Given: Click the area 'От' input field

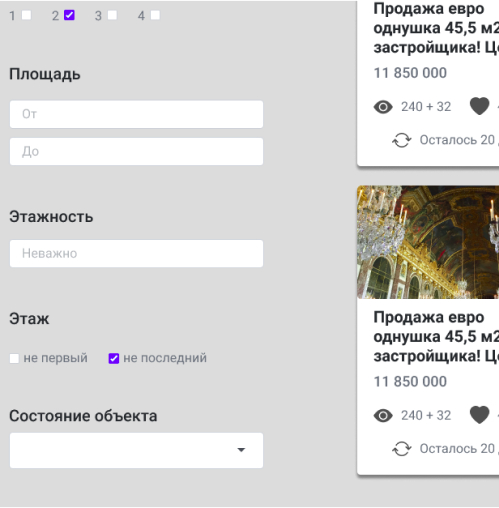Looking at the screenshot, I should 136,114.
